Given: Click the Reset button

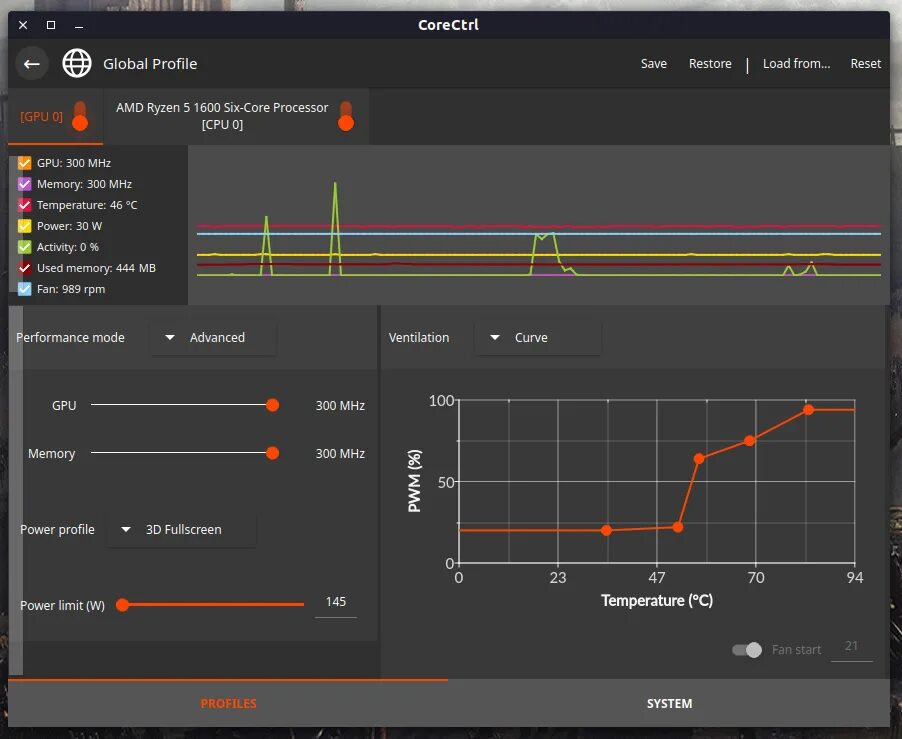Looking at the screenshot, I should point(865,64).
